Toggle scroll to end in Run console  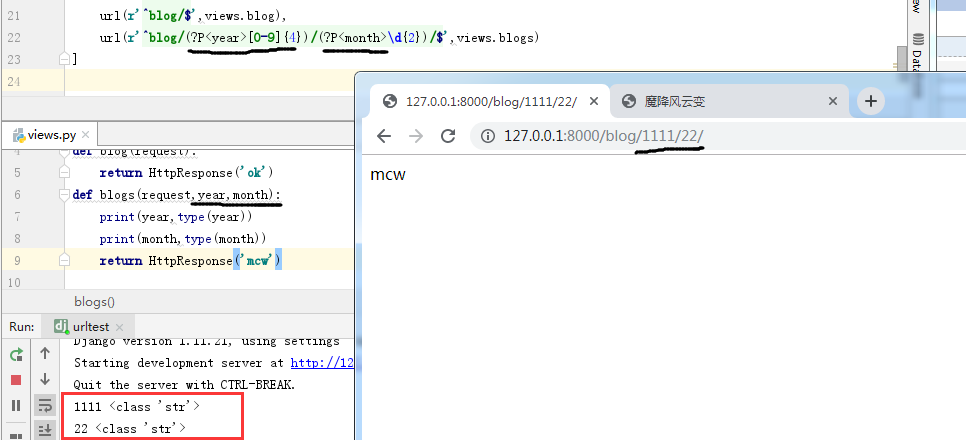pos(44,430)
